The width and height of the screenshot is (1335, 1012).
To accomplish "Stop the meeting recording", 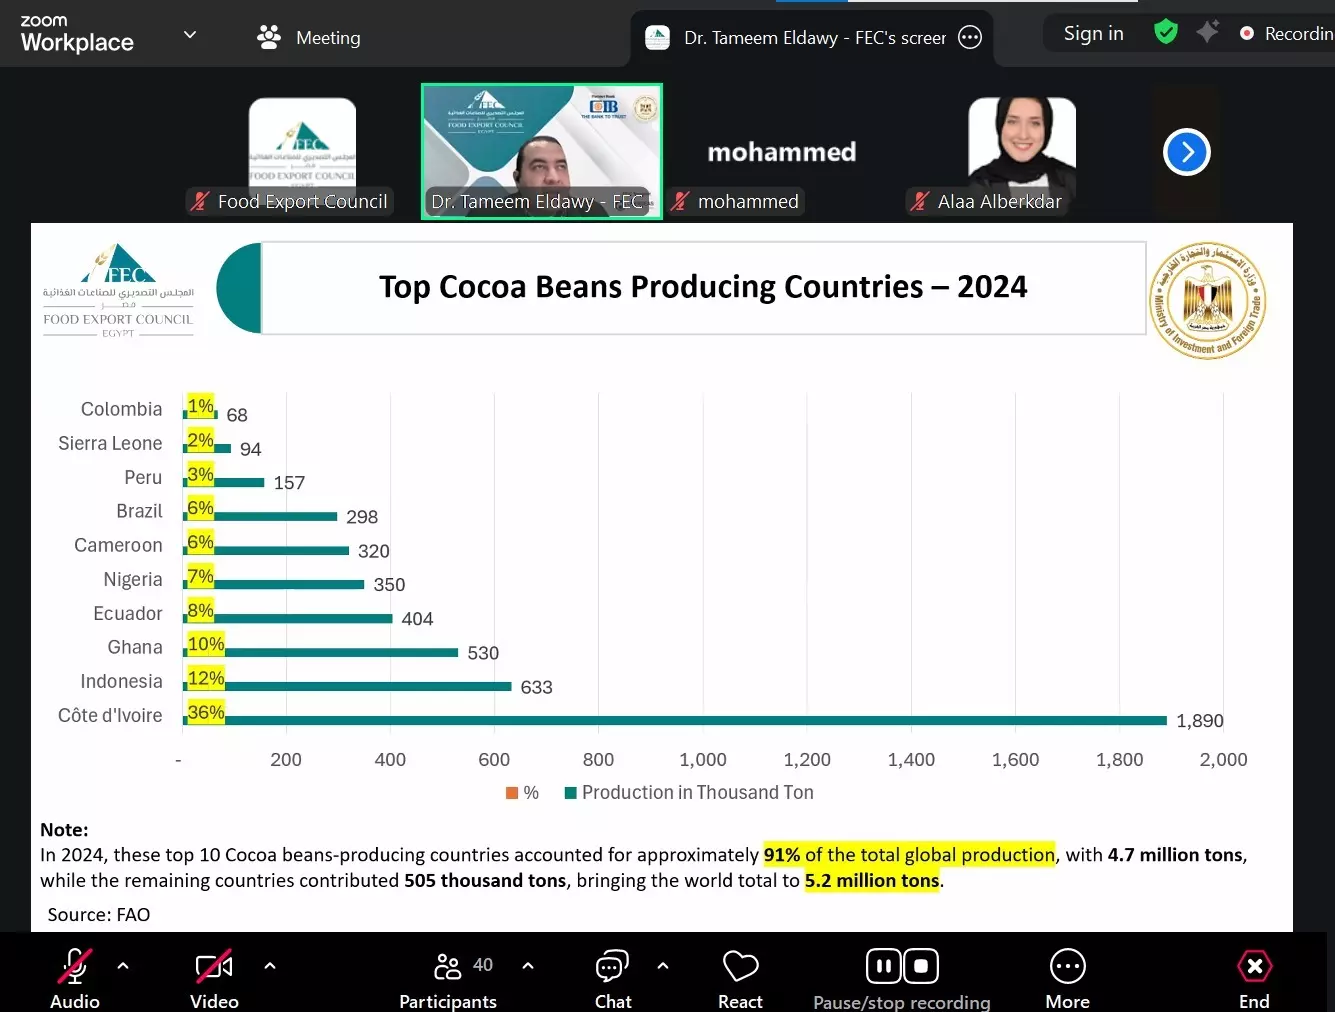I will 921,966.
